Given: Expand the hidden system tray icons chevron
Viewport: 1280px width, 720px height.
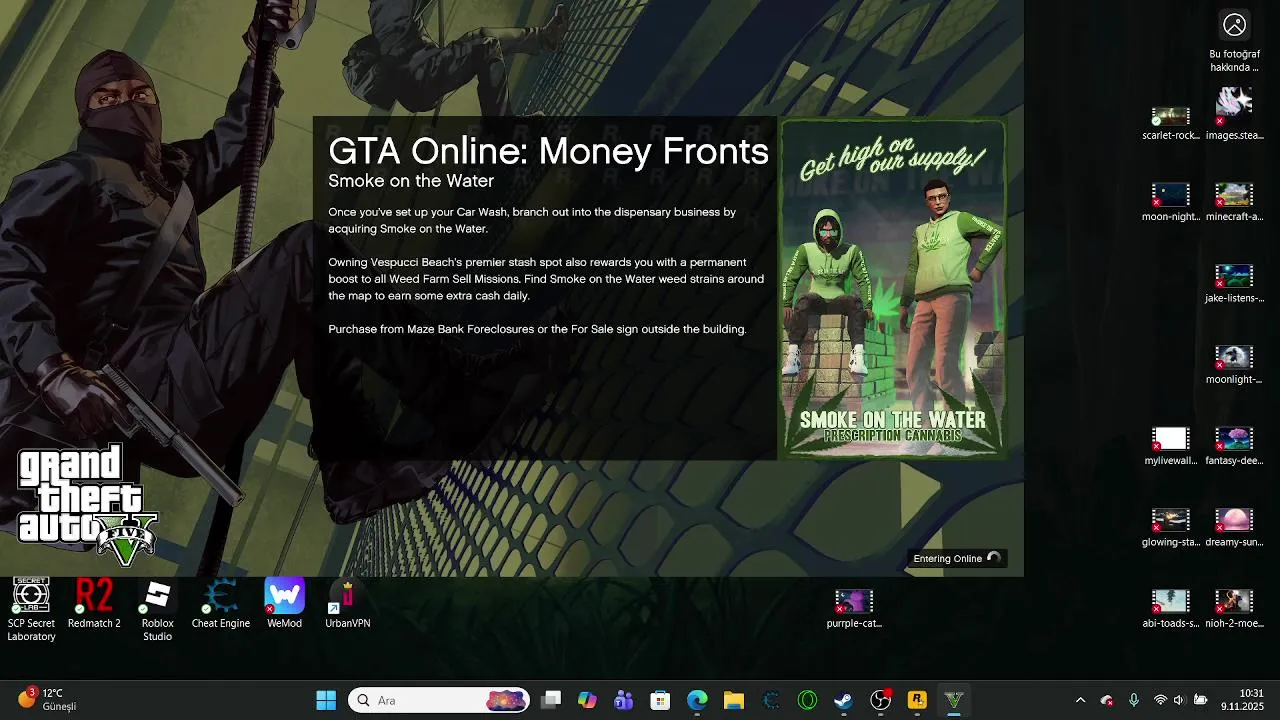Looking at the screenshot, I should pos(1080,700).
